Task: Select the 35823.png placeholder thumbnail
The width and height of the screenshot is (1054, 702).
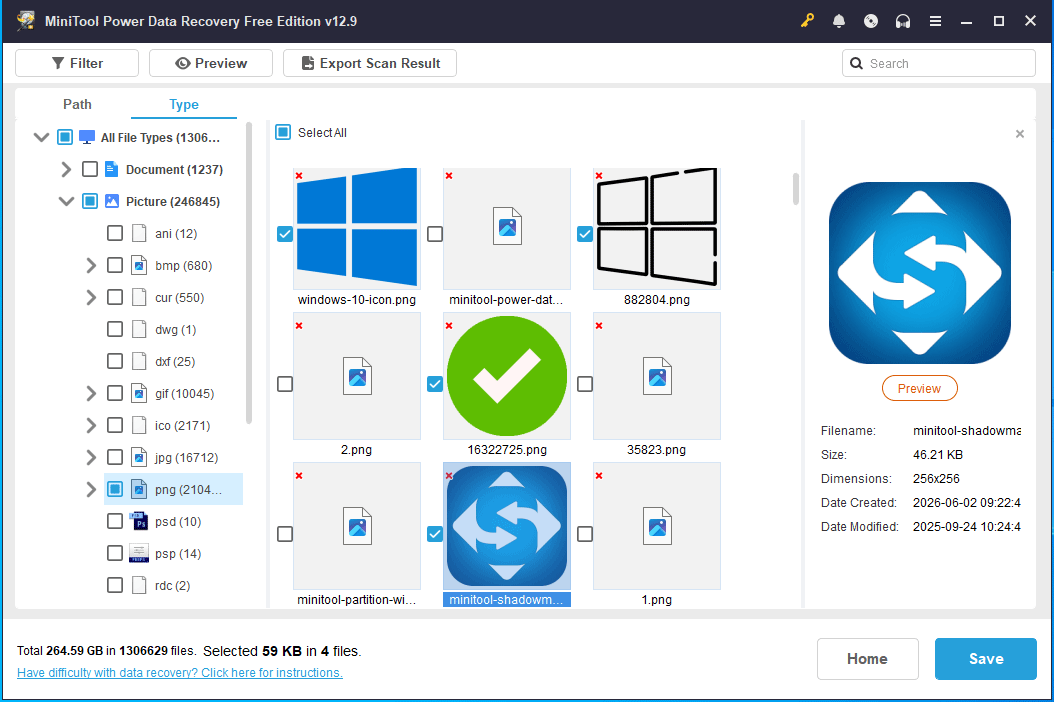Action: (x=657, y=376)
